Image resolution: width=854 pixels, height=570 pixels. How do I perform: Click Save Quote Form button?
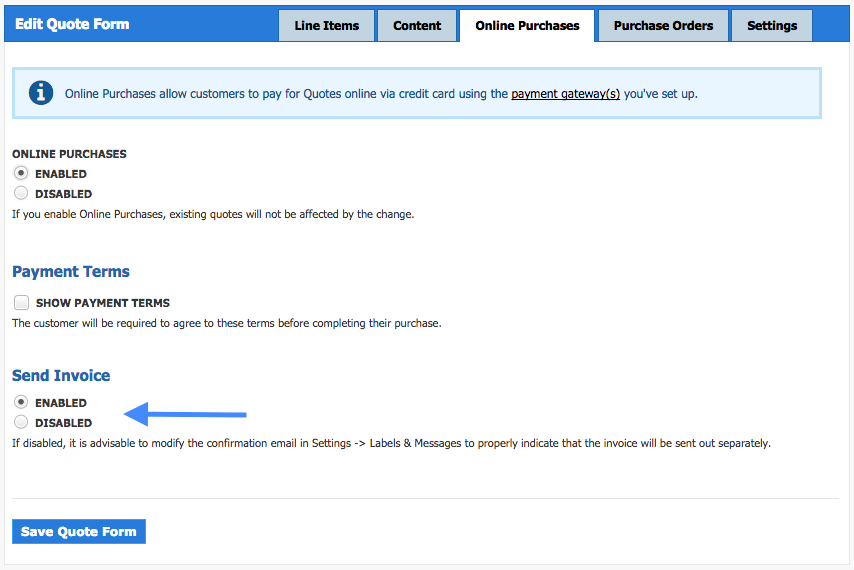(79, 531)
